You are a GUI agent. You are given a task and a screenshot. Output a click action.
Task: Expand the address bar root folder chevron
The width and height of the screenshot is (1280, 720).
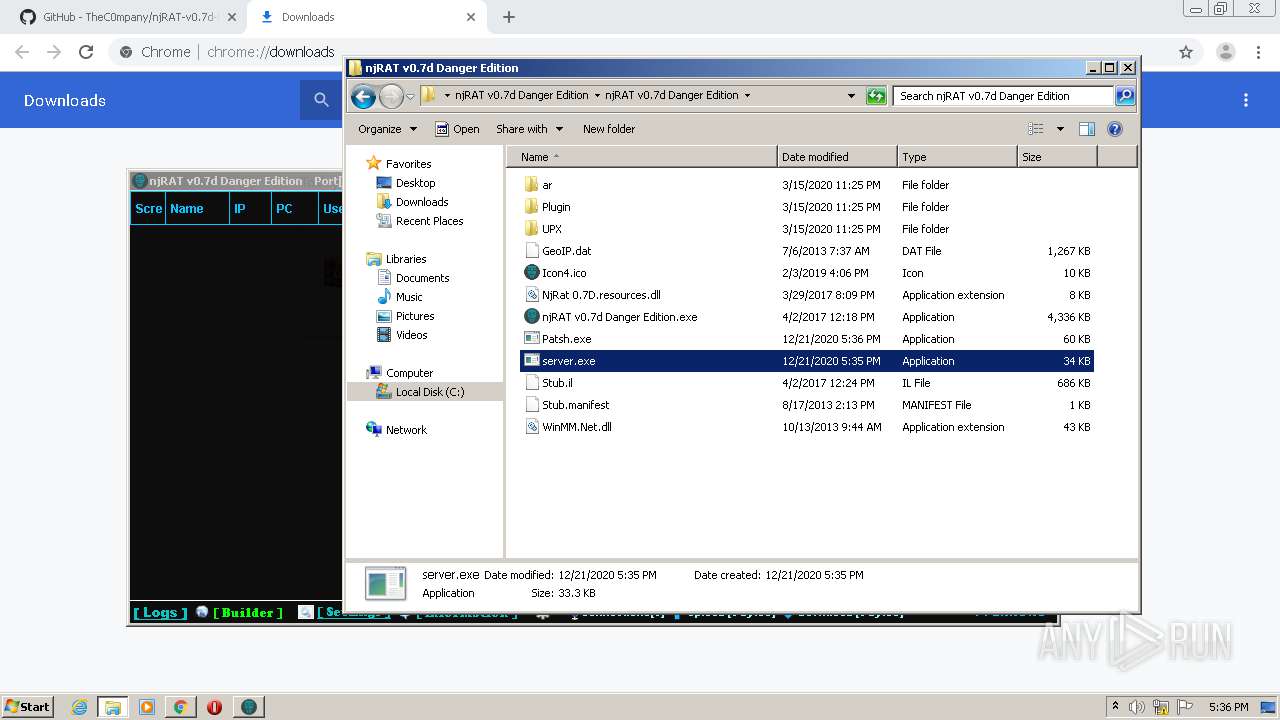click(447, 96)
